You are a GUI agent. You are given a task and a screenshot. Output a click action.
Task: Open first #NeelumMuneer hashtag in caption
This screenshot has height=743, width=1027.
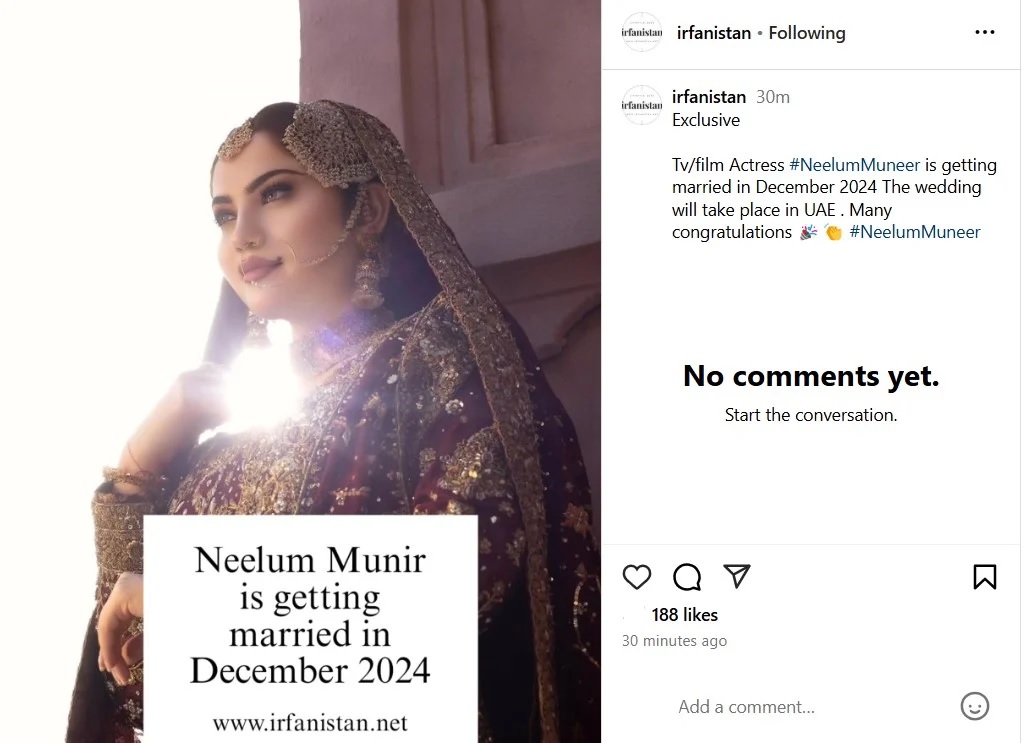[x=855, y=165]
